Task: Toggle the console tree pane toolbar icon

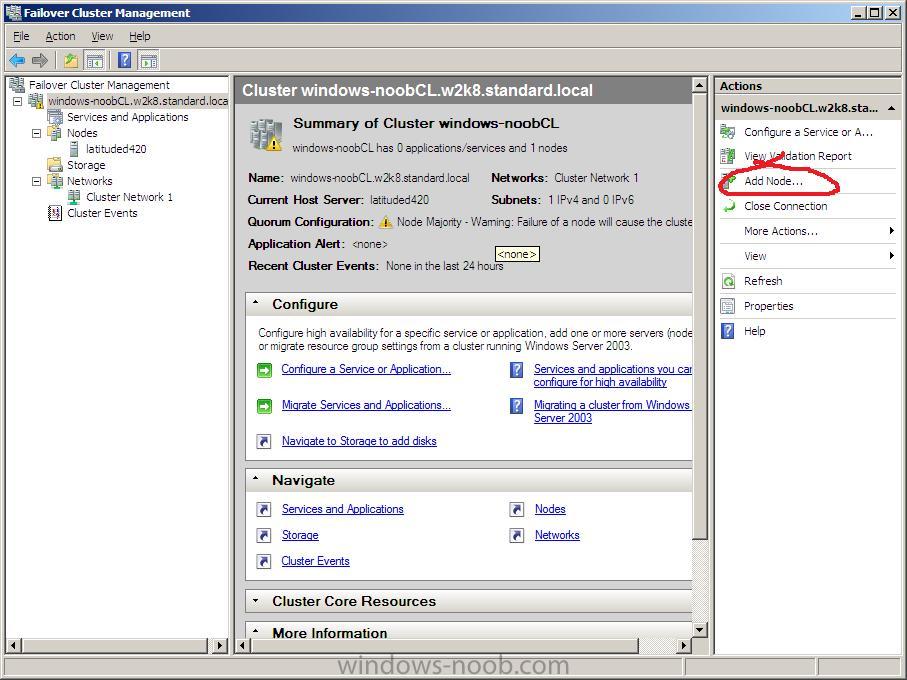Action: [x=94, y=60]
